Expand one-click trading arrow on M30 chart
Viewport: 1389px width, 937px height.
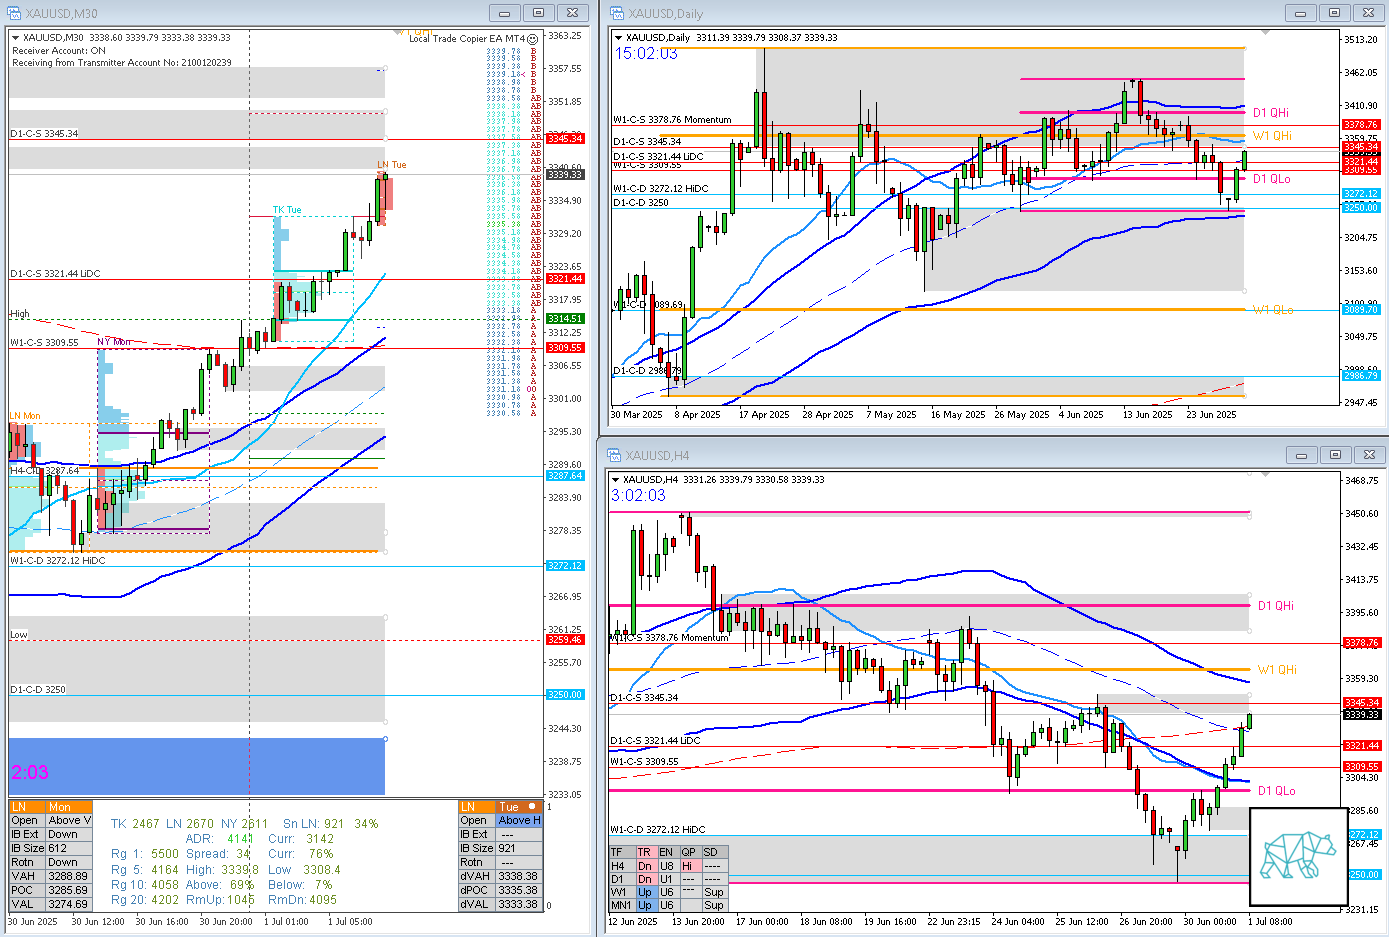point(15,38)
